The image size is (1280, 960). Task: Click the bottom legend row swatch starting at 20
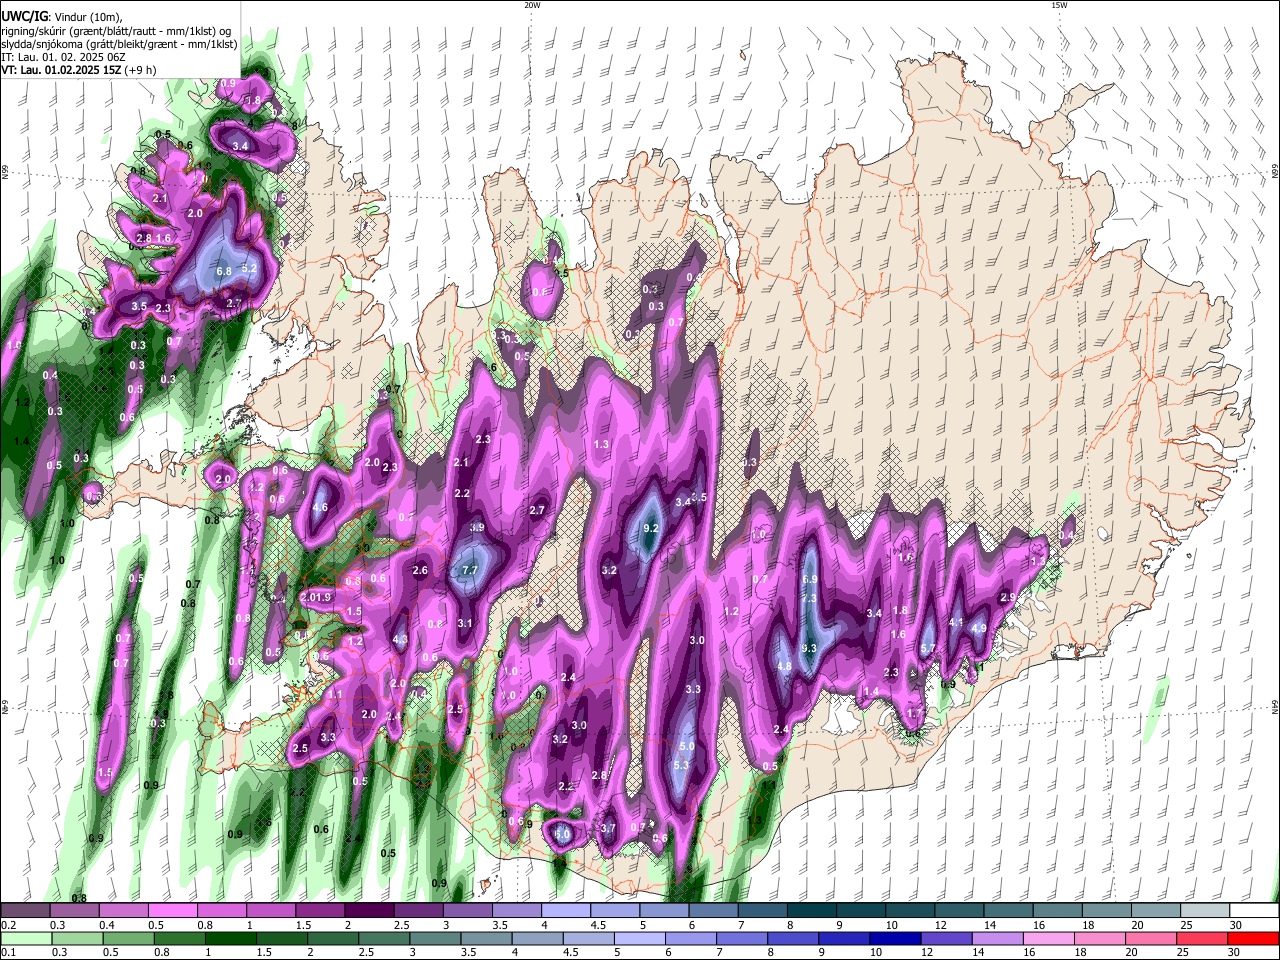[1150, 938]
